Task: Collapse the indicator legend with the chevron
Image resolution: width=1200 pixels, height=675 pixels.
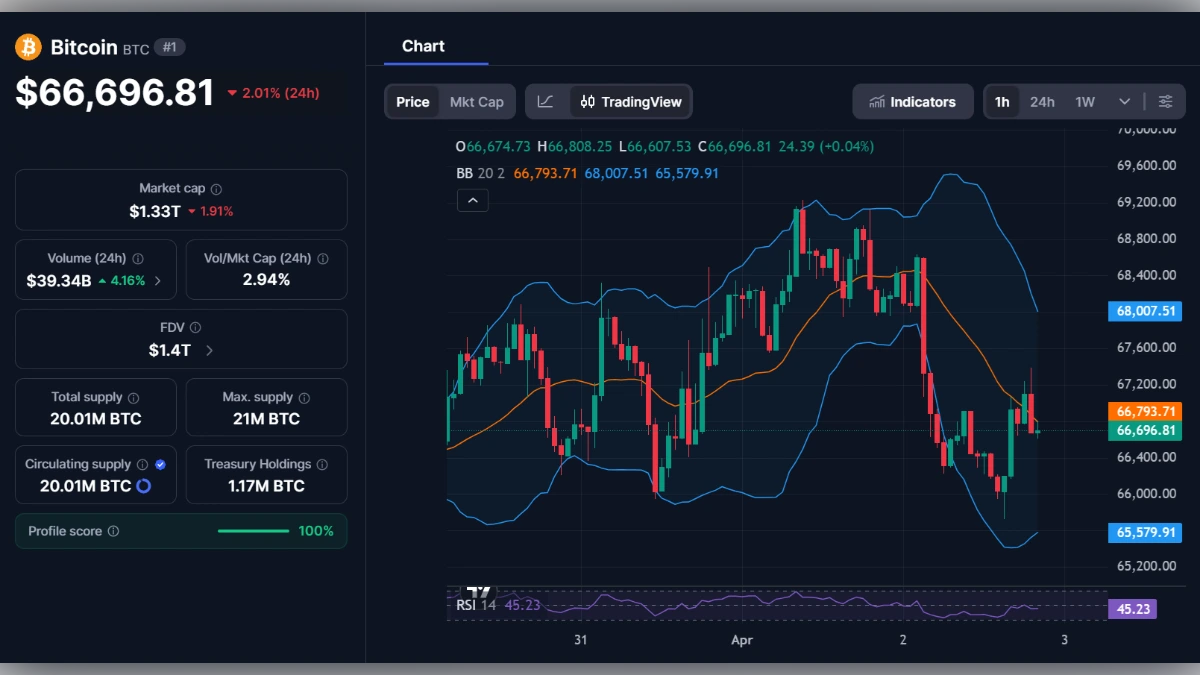Action: click(x=472, y=200)
